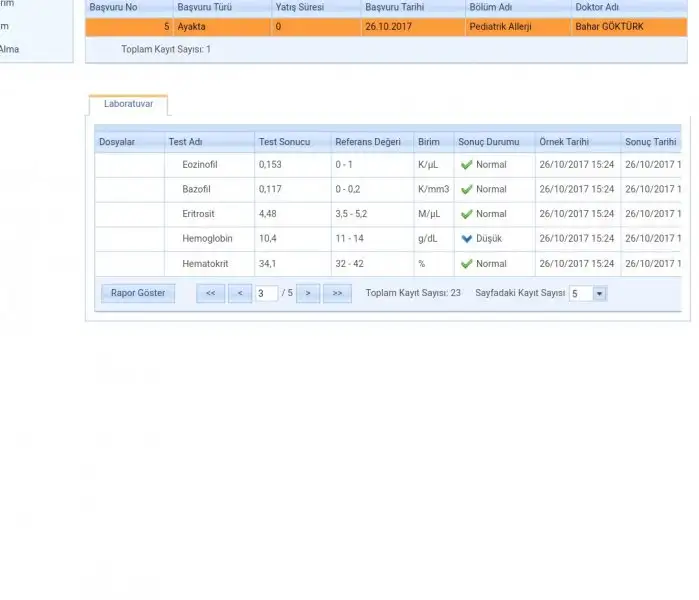Go to first page of lab results
This screenshot has height=600, width=699.
point(210,293)
